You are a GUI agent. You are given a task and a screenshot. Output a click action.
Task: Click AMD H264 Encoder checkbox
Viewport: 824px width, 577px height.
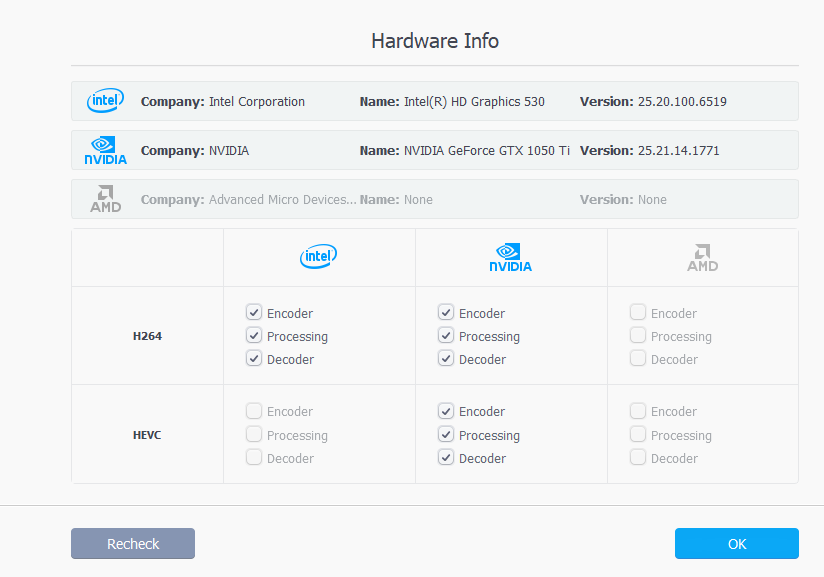tap(638, 313)
